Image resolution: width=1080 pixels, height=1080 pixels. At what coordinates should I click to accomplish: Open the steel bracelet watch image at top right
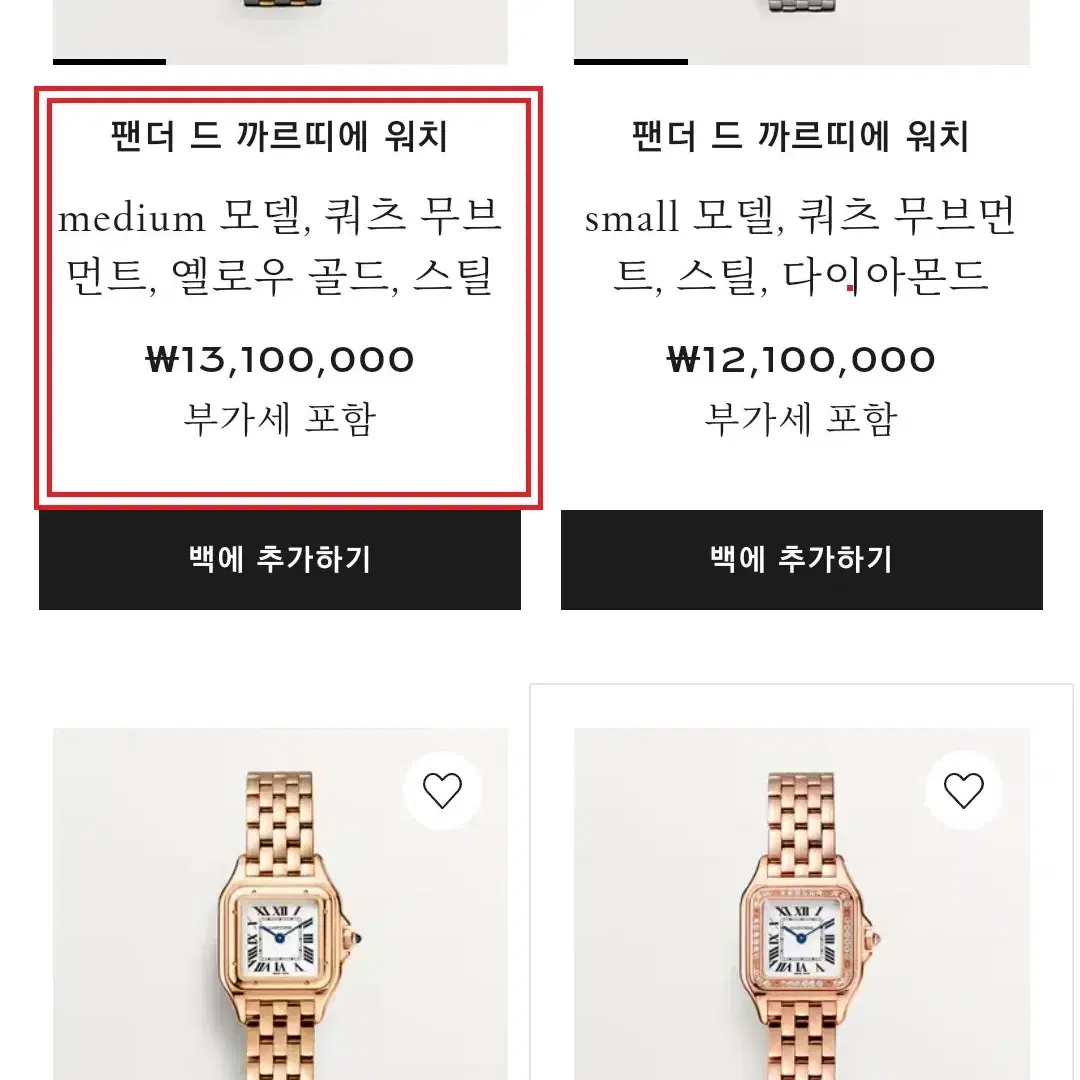pyautogui.click(x=802, y=29)
